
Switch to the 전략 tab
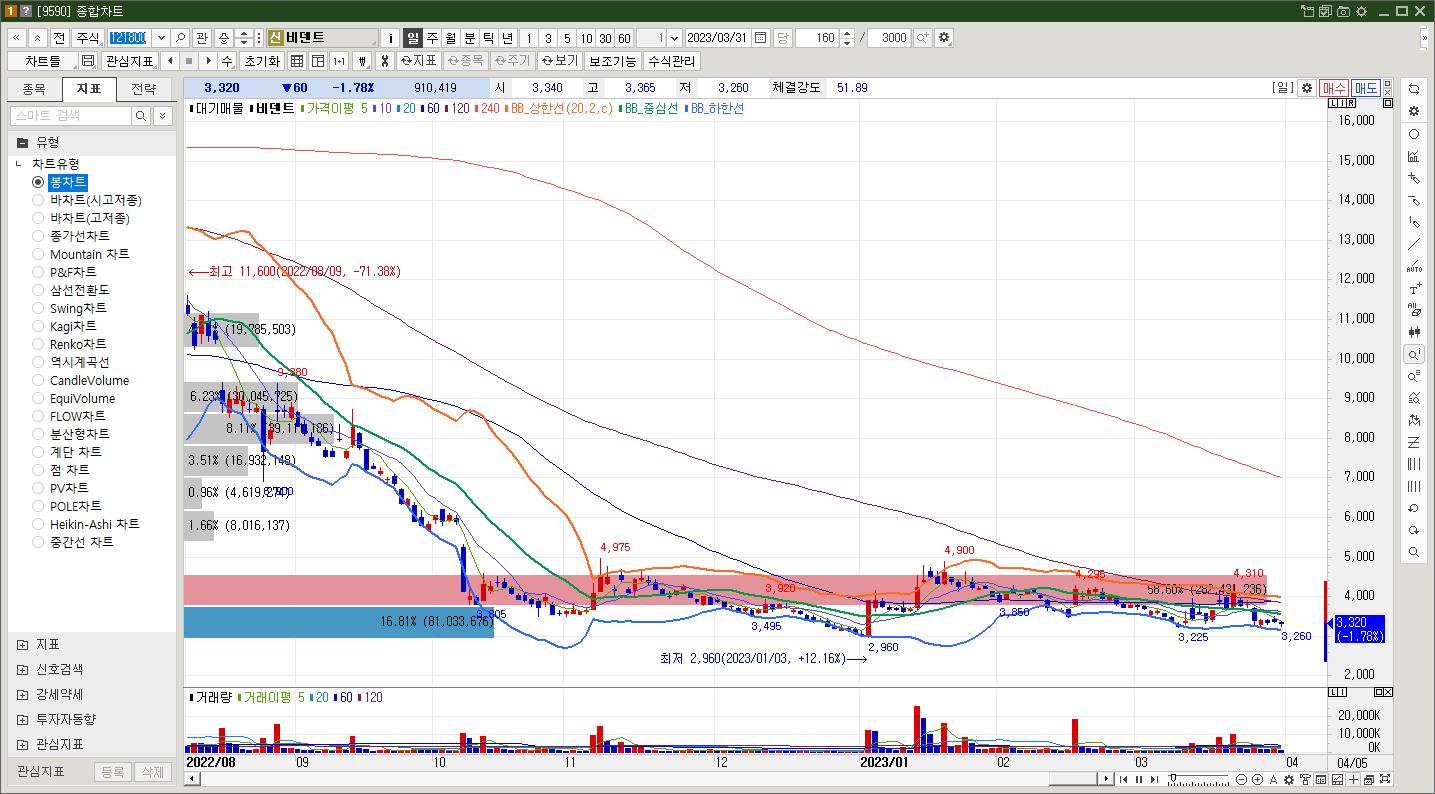pos(143,89)
